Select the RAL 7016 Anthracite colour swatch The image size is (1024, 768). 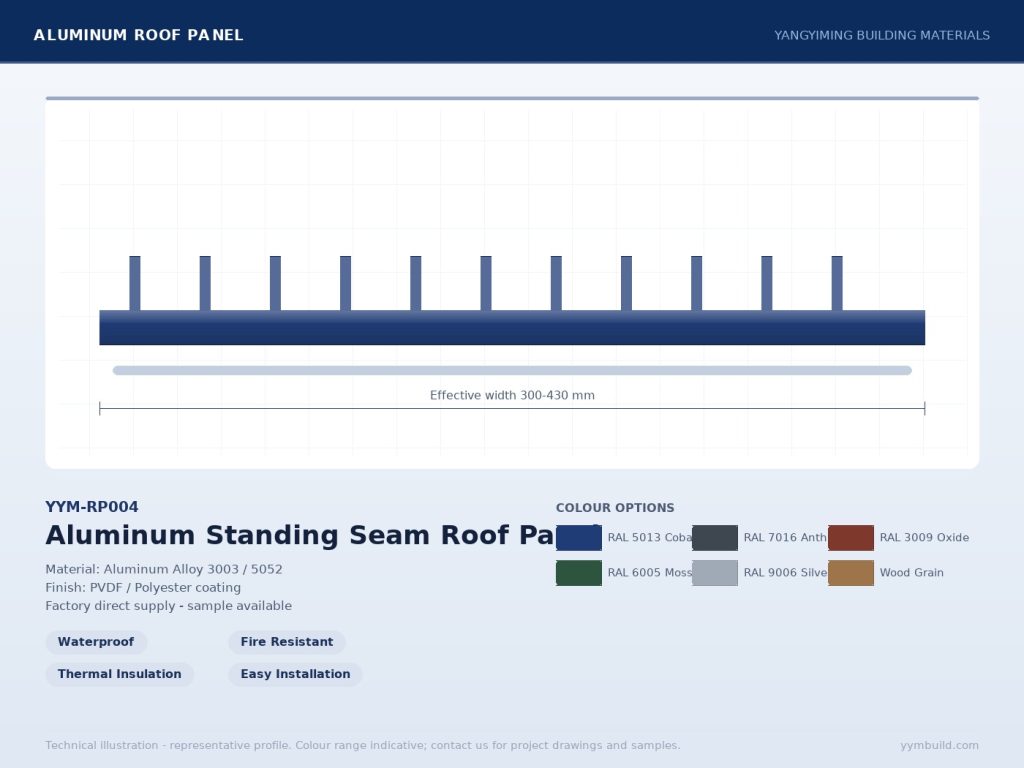tap(715, 537)
